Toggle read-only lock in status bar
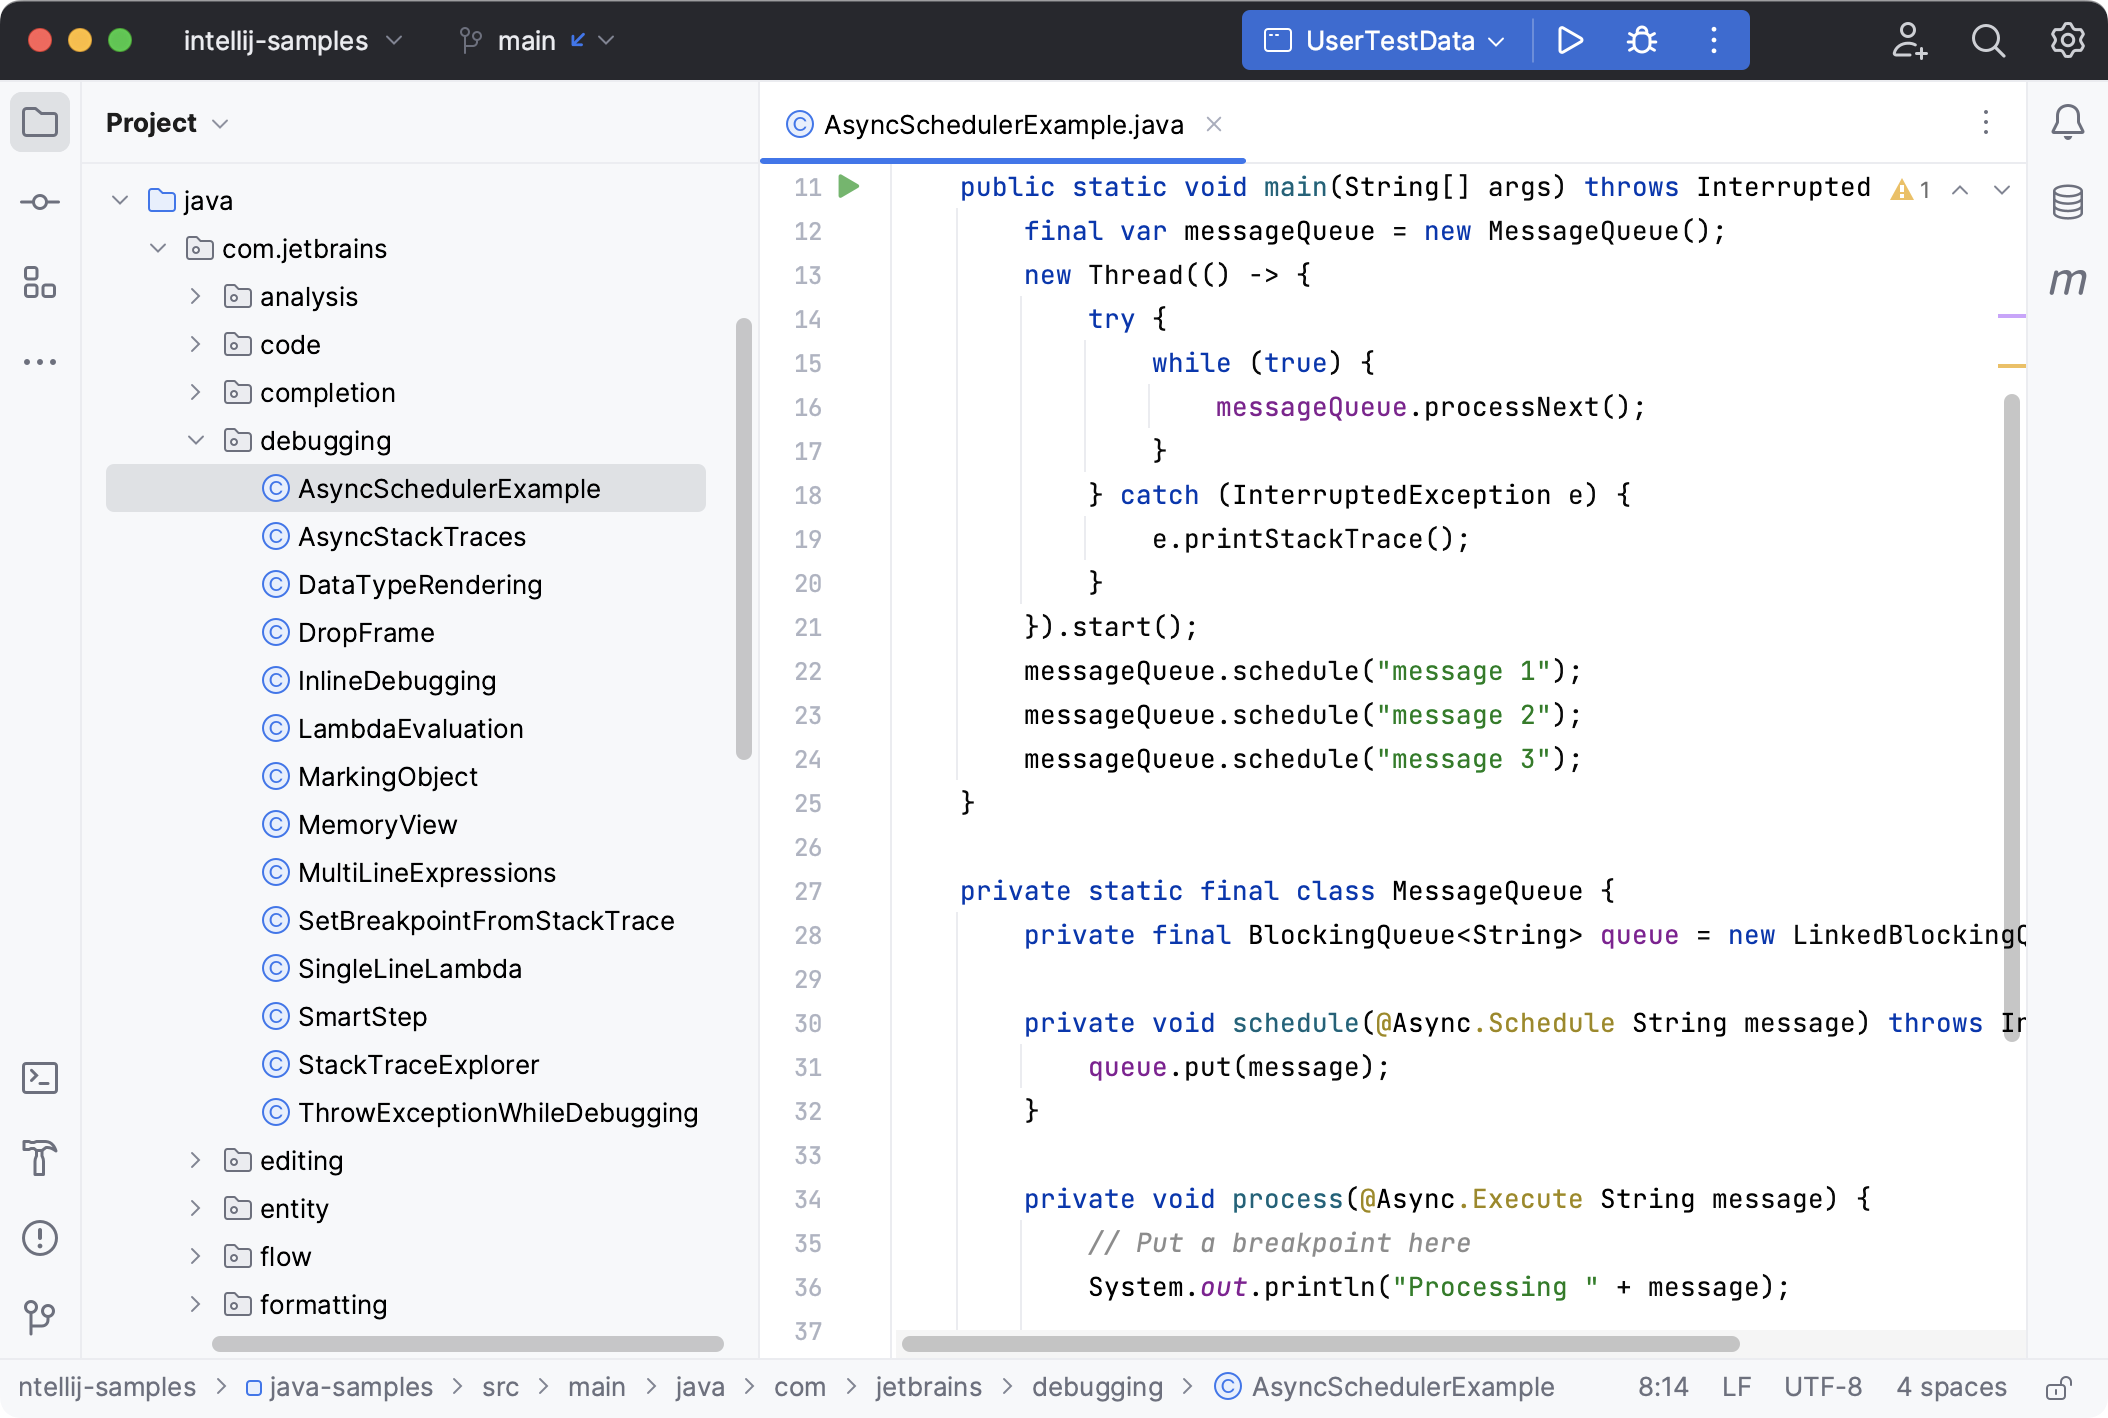2108x1418 pixels. coord(2058,1387)
